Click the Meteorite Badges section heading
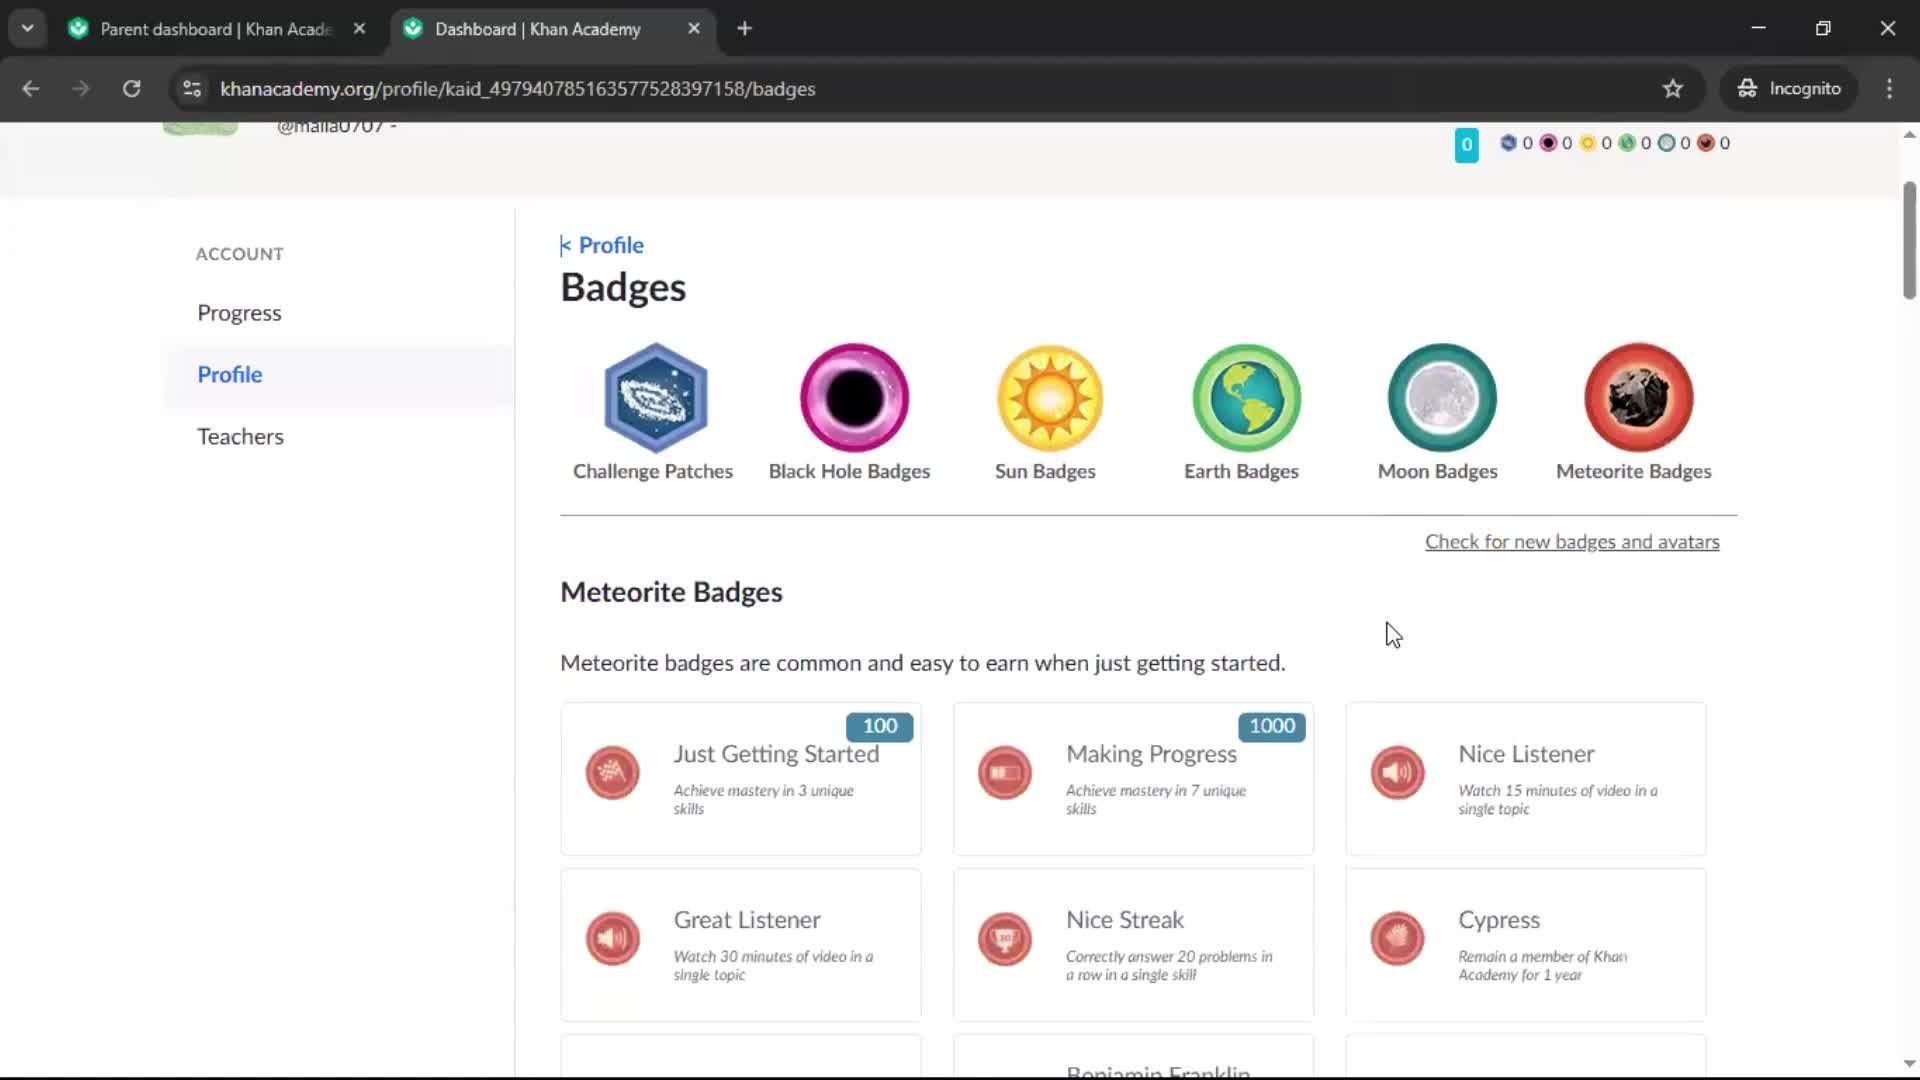Screen dimensions: 1920x1080 tap(671, 592)
